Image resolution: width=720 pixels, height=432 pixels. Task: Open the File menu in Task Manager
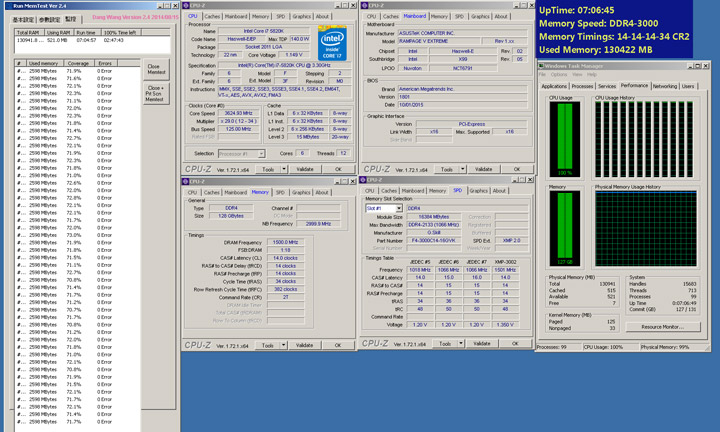(x=542, y=74)
